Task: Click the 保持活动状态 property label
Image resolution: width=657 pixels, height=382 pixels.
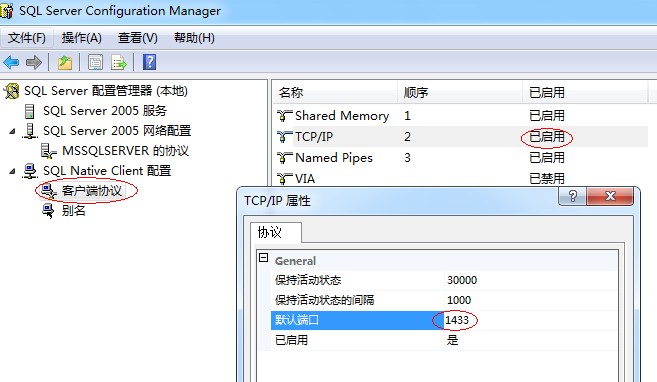Action: point(308,280)
